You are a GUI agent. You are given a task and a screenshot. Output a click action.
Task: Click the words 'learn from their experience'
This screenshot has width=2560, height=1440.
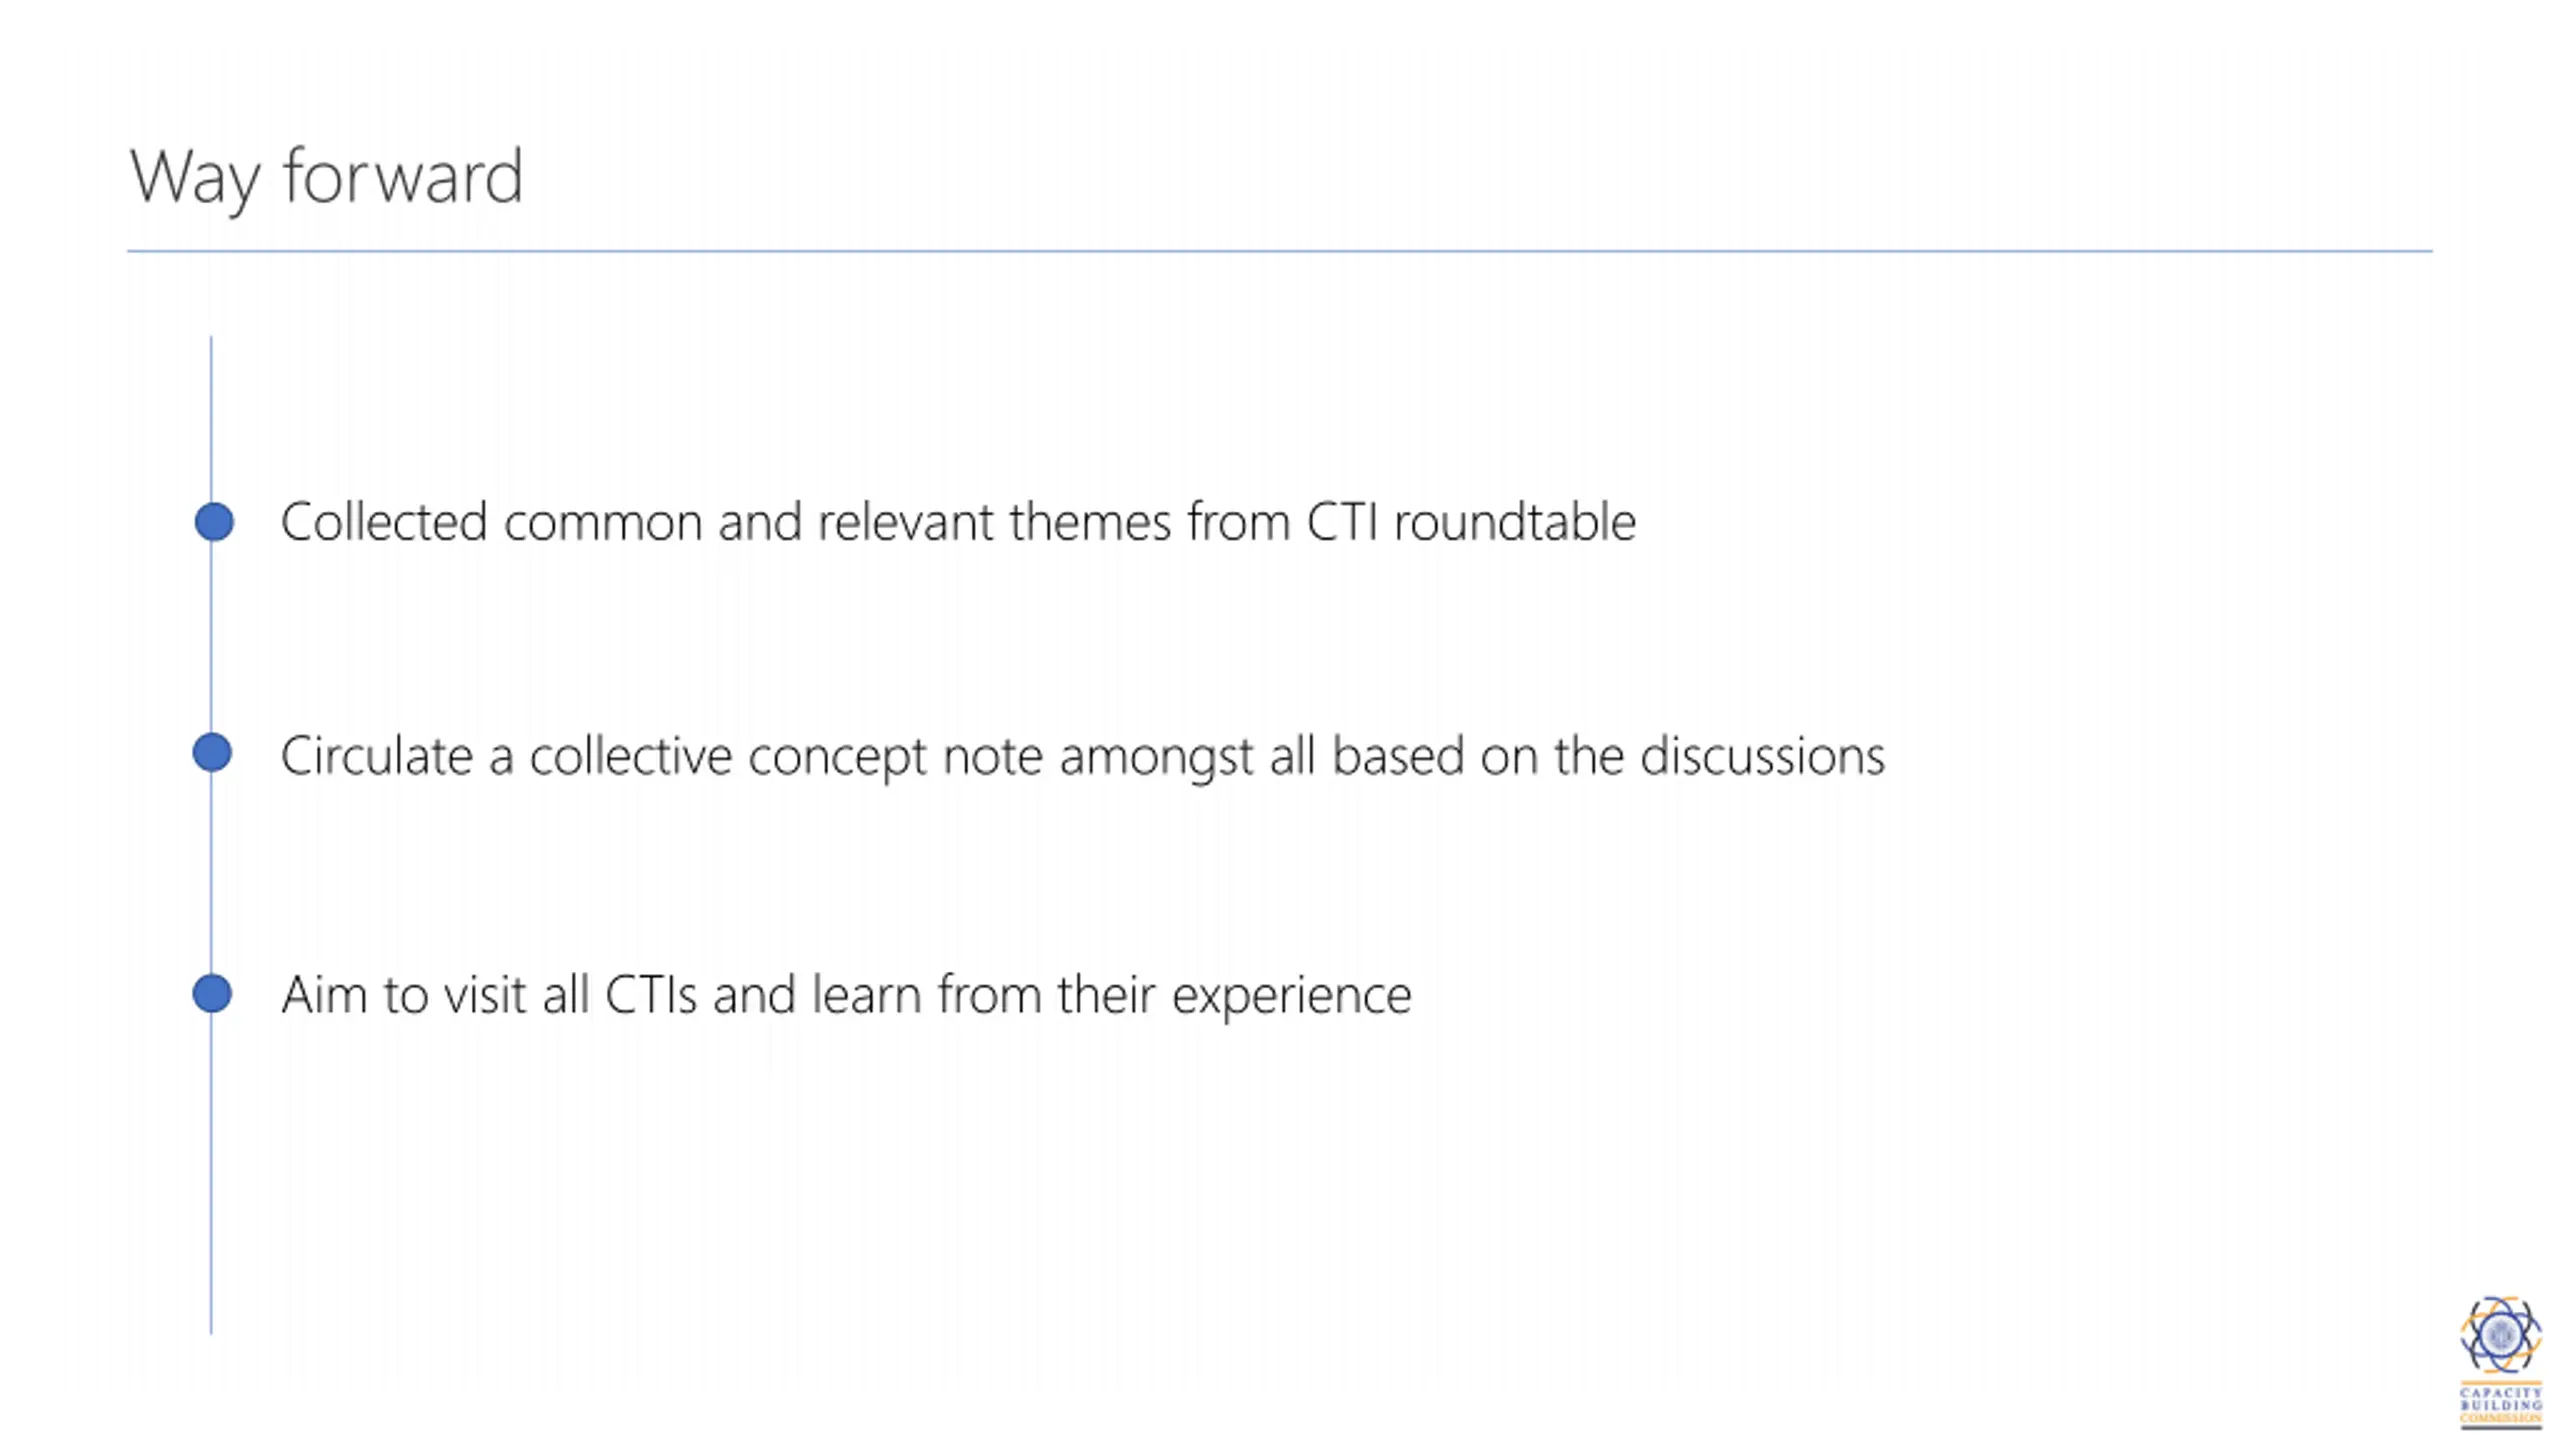pyautogui.click(x=1112, y=996)
